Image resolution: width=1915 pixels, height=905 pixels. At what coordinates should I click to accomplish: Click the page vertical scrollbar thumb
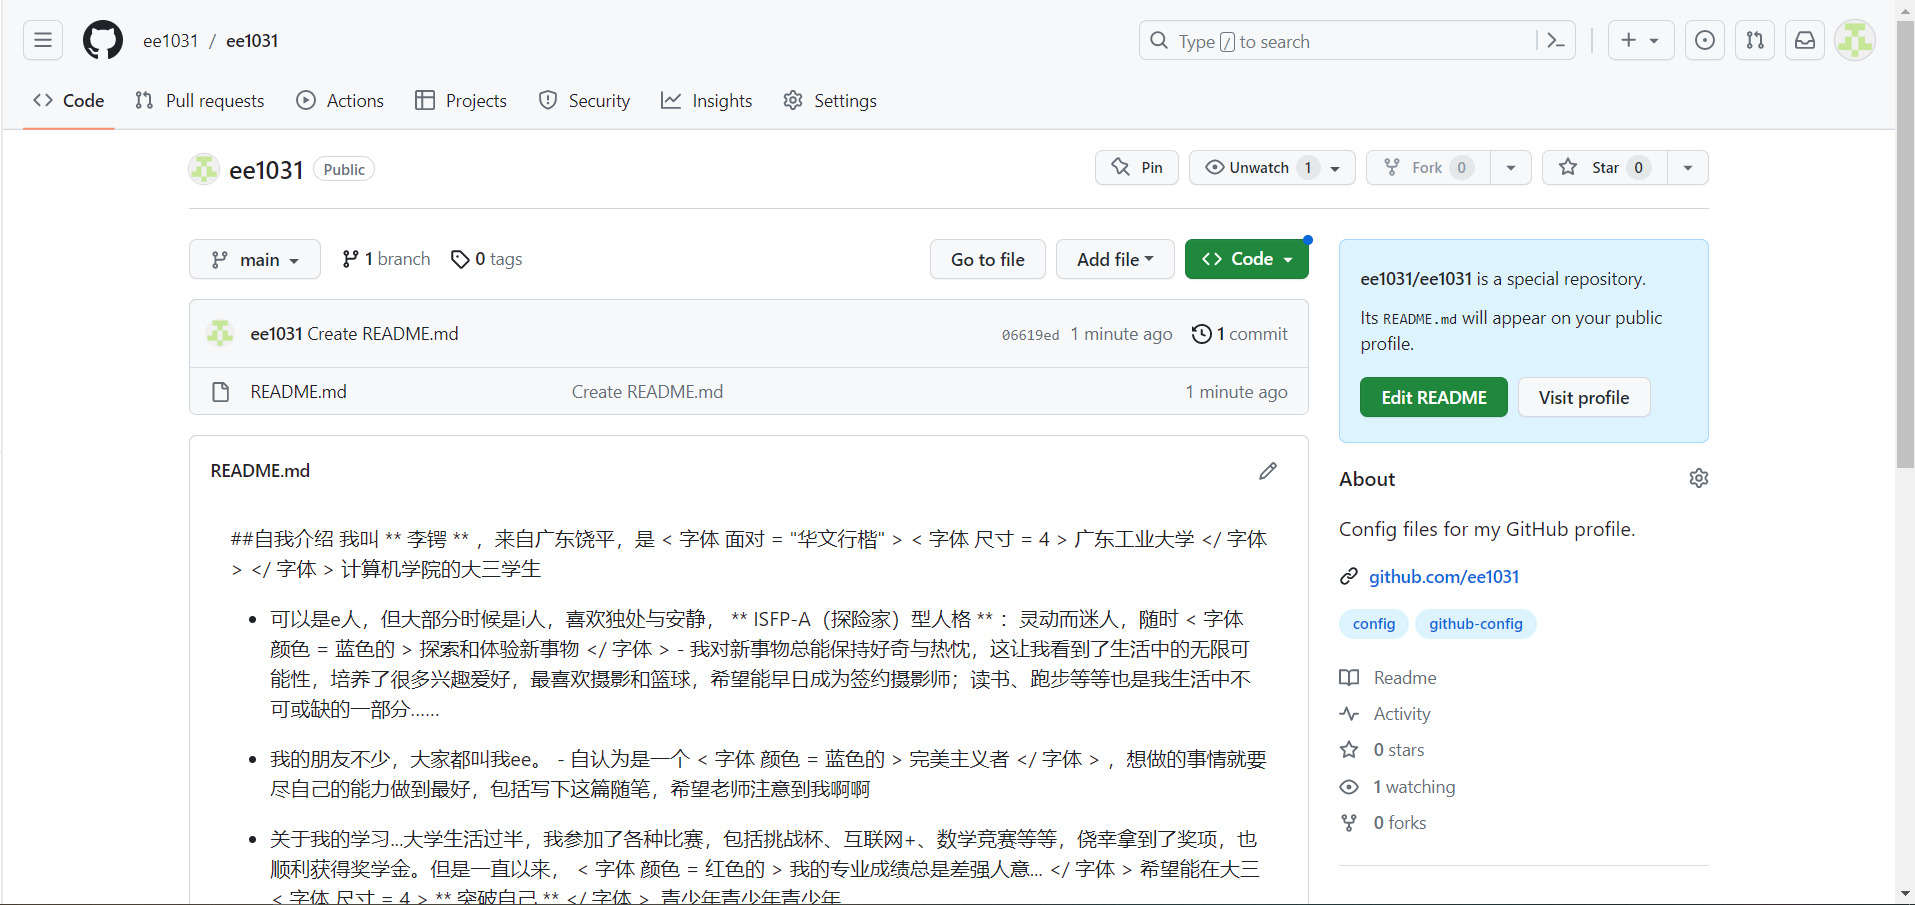pyautogui.click(x=1905, y=243)
